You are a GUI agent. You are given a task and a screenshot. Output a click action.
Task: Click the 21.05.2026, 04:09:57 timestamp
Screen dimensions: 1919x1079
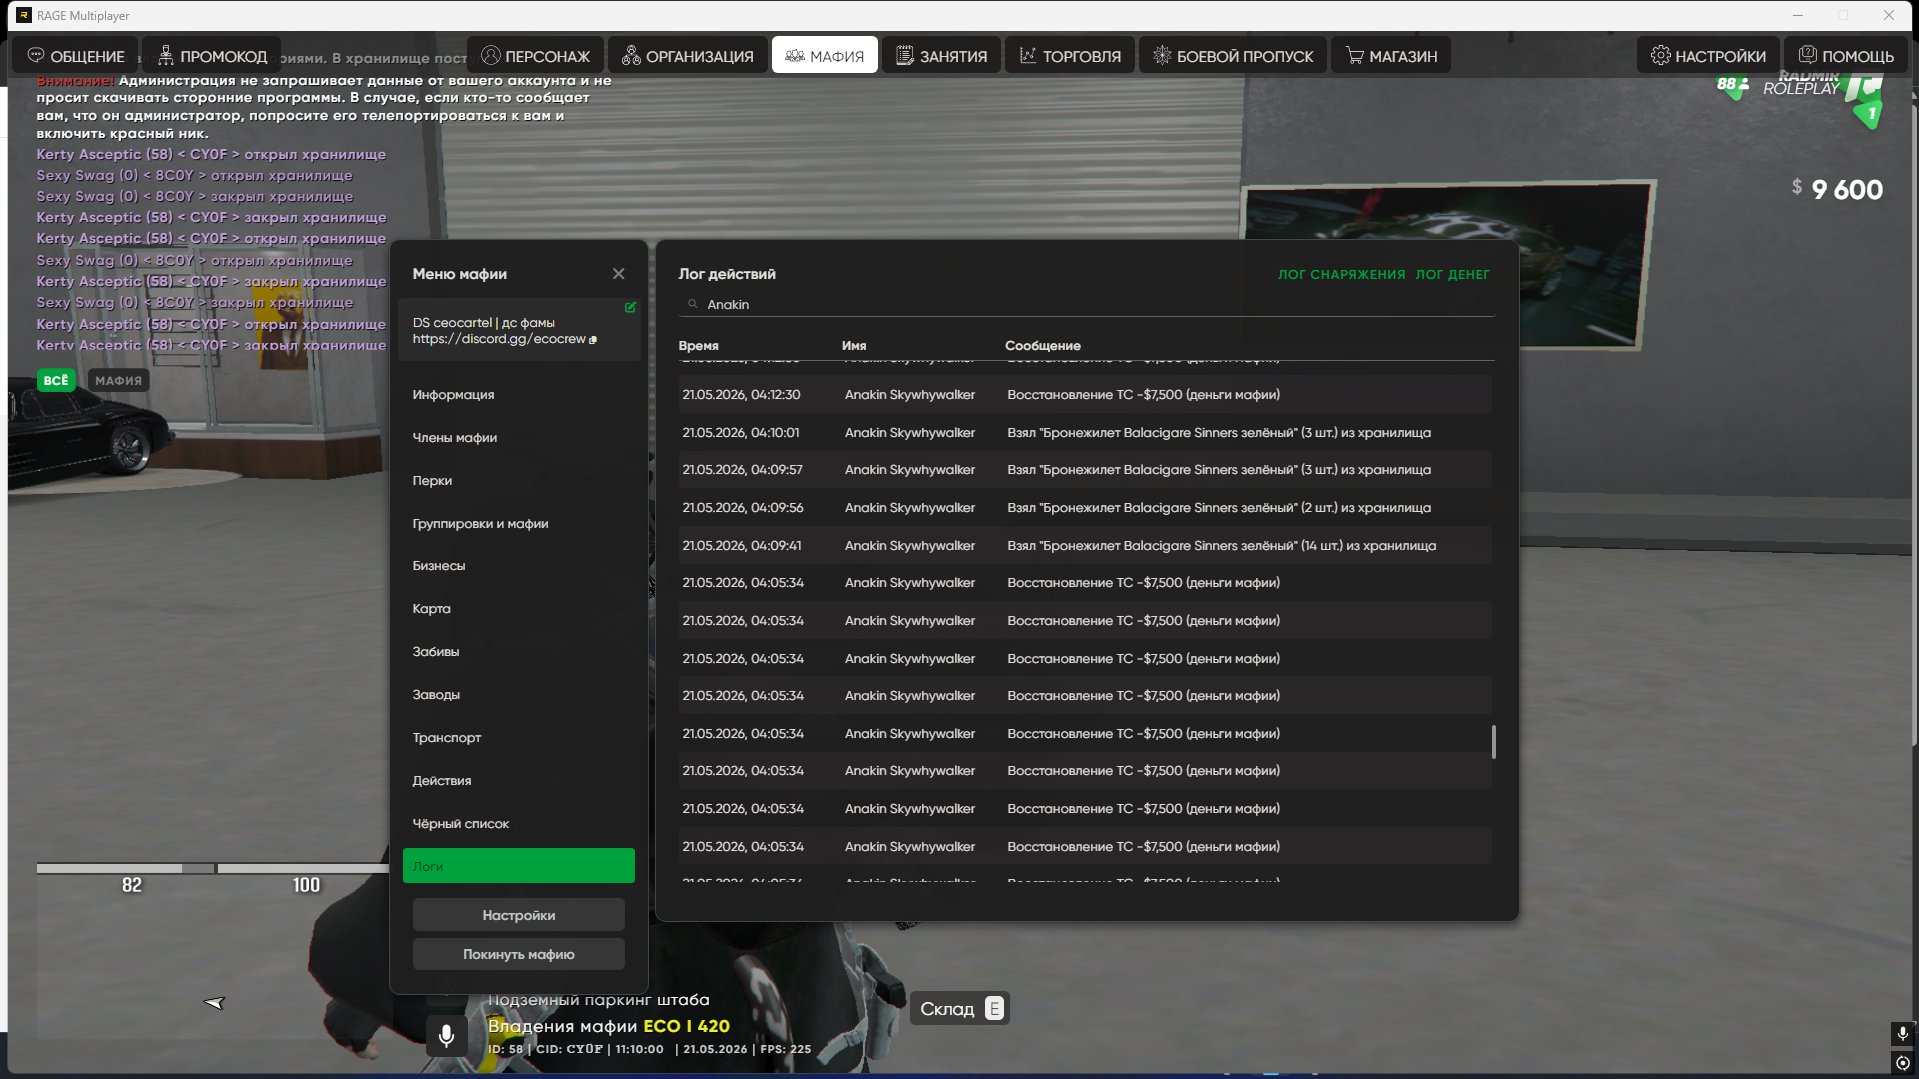(x=742, y=470)
